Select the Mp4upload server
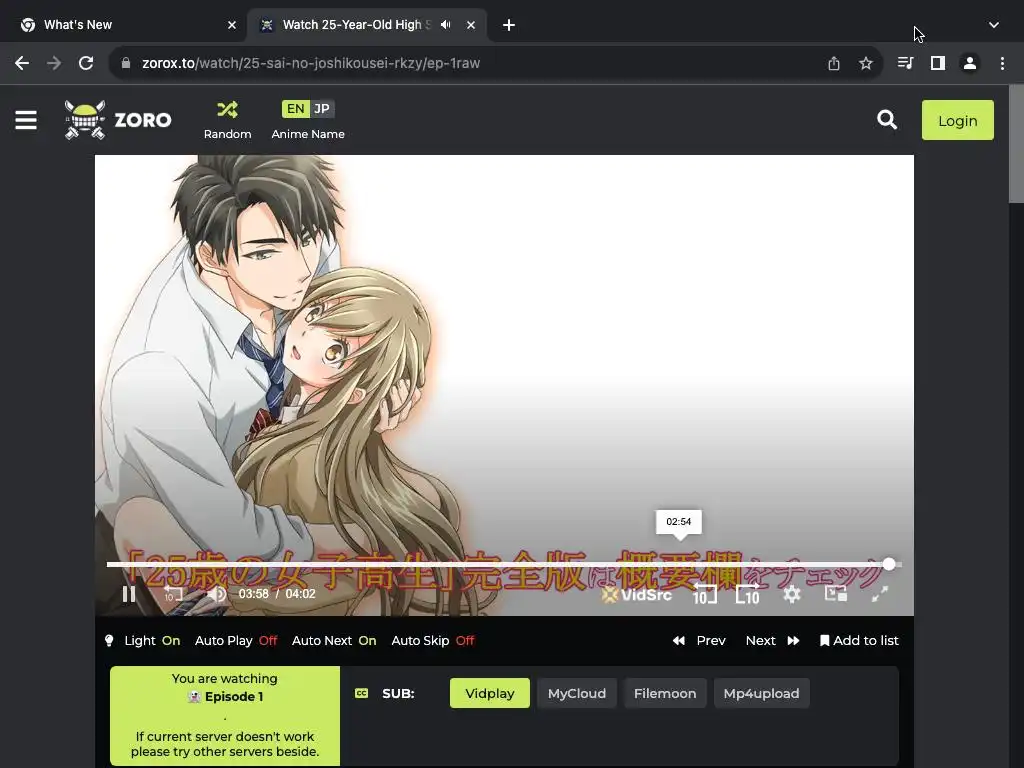 [x=761, y=694]
